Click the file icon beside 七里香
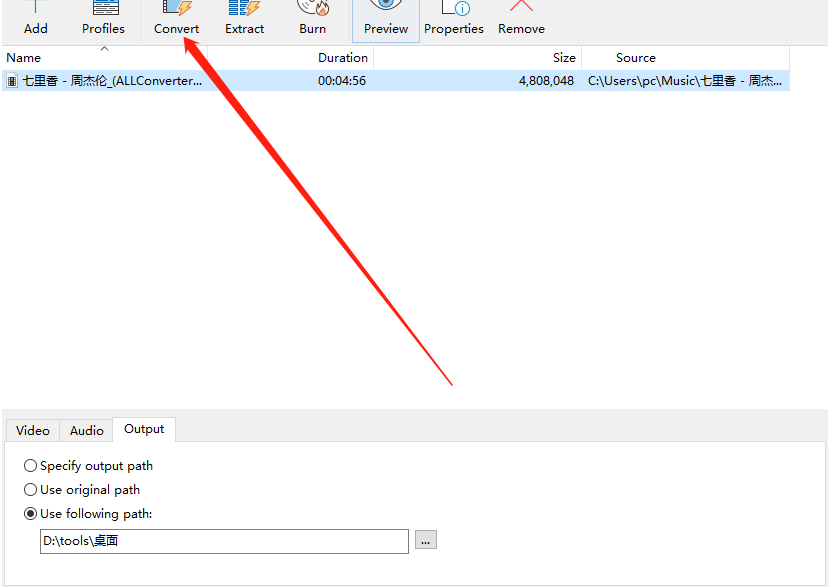The image size is (829, 587). (x=12, y=81)
